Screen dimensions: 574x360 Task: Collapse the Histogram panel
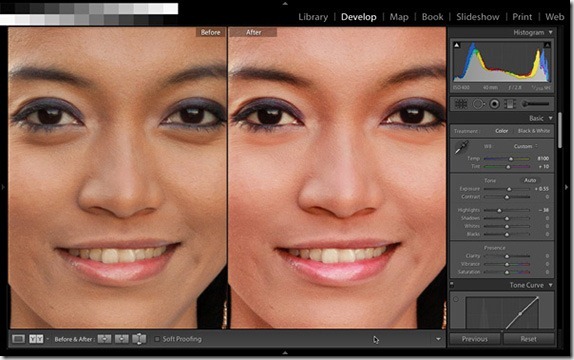pos(550,33)
